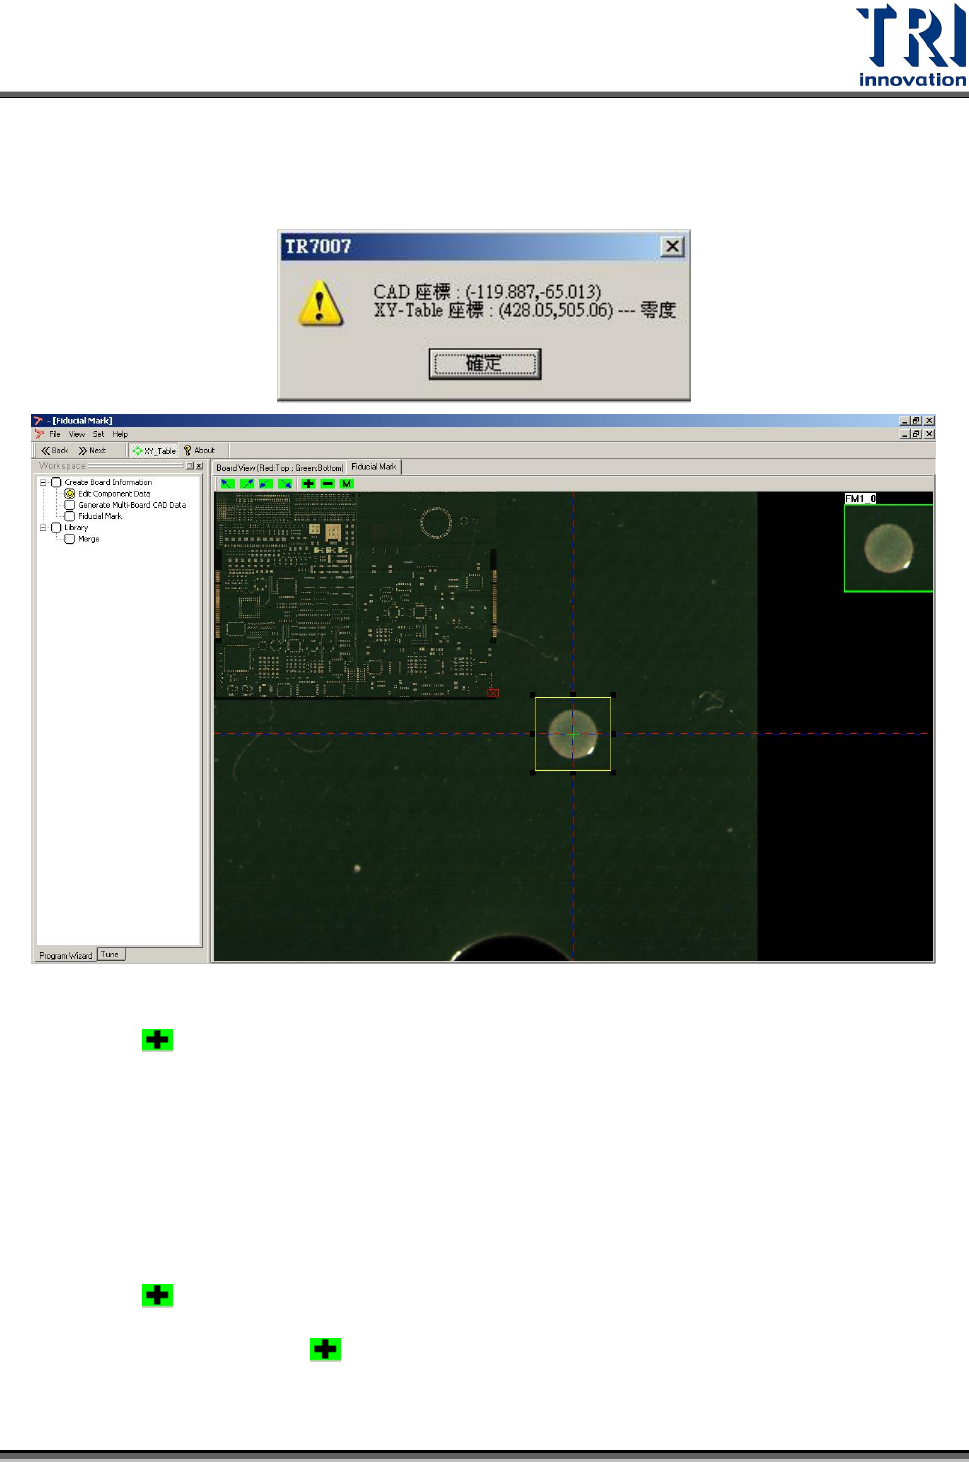The width and height of the screenshot is (969, 1462).
Task: Select Edit Component Data tree item
Action: click(114, 494)
